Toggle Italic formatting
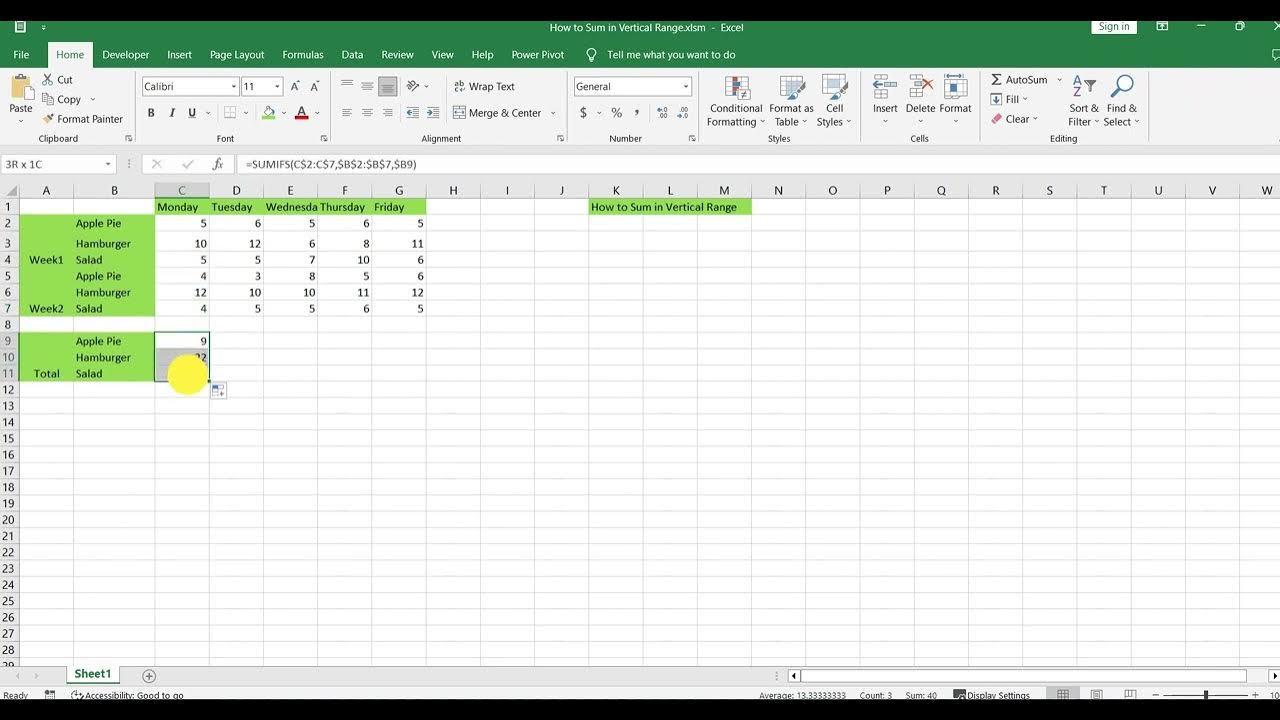This screenshot has width=1280, height=720. pos(172,113)
